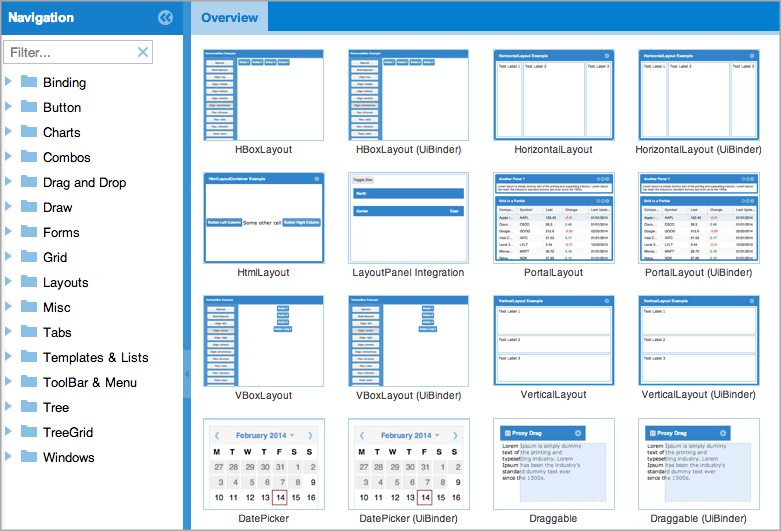Click the Charts folder icon
781x531 pixels.
click(29, 131)
